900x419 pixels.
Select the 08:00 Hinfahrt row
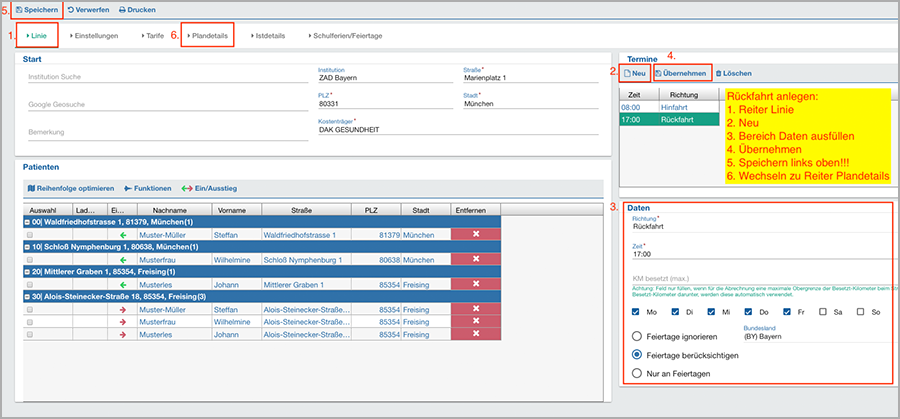pos(669,107)
